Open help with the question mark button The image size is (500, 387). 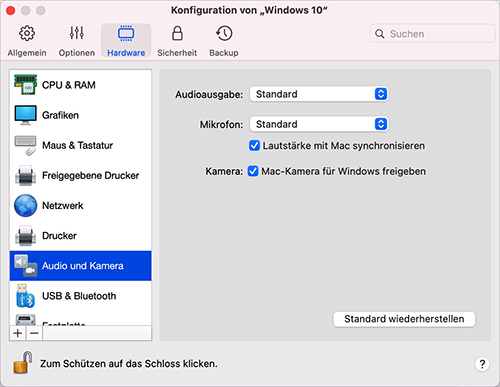coord(482,364)
